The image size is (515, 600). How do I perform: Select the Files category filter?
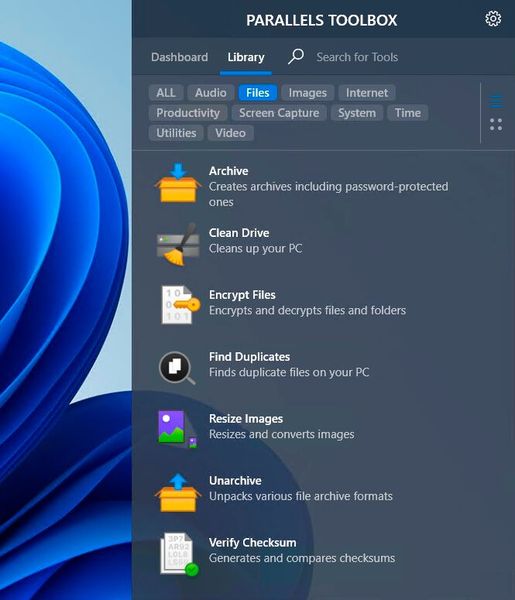coord(258,93)
